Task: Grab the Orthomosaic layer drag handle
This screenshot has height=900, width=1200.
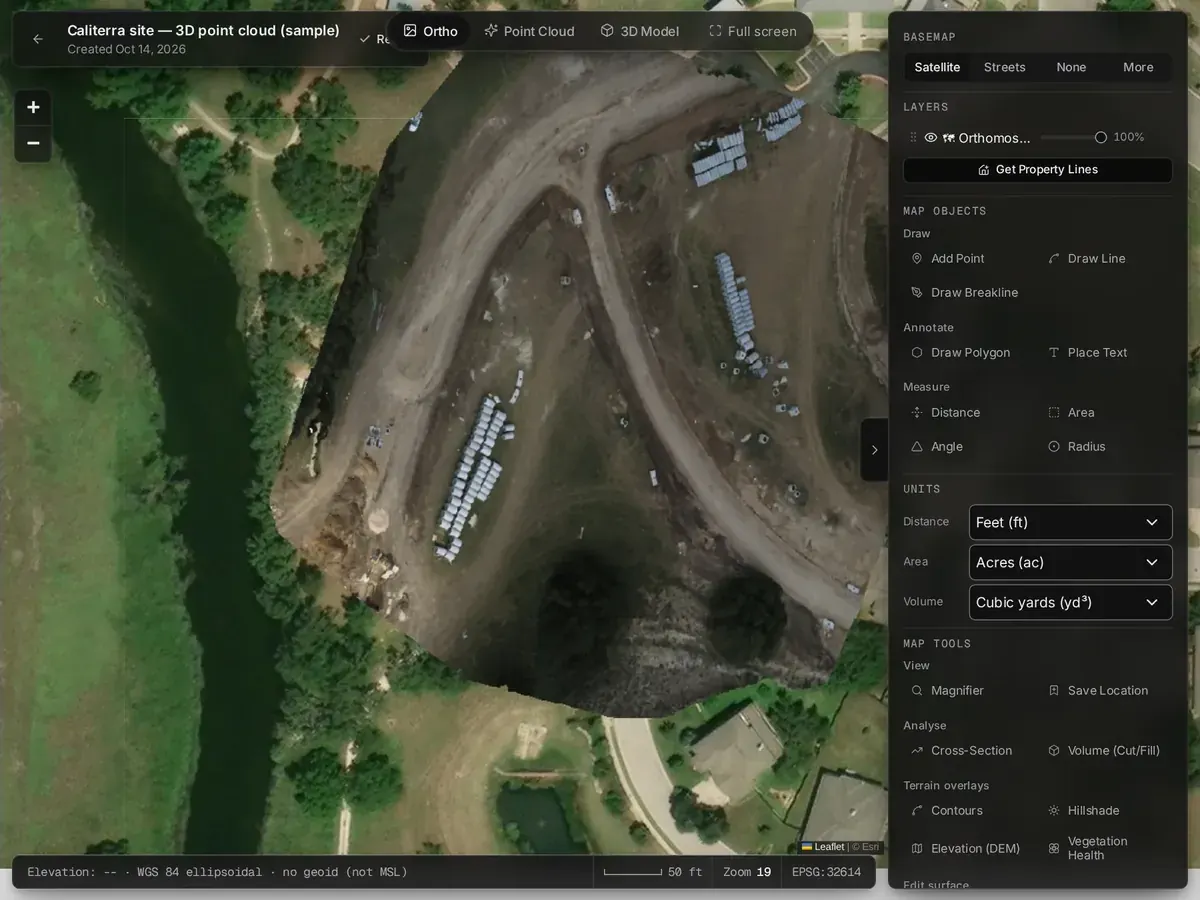Action: click(x=912, y=138)
